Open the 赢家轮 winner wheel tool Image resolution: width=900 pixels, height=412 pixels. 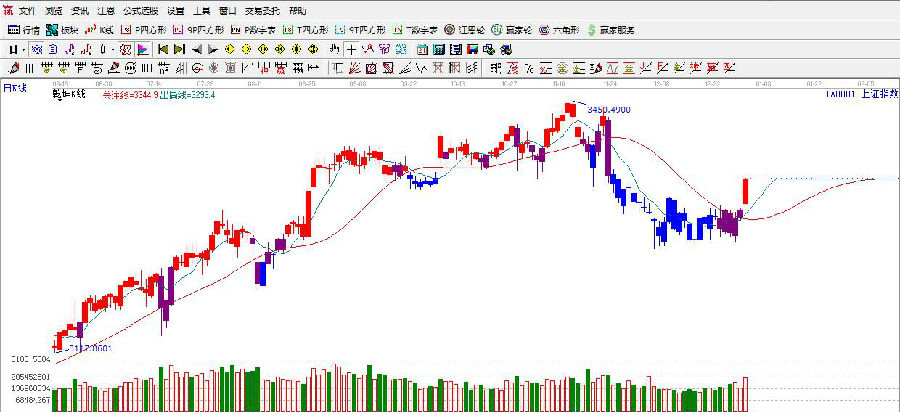point(510,30)
